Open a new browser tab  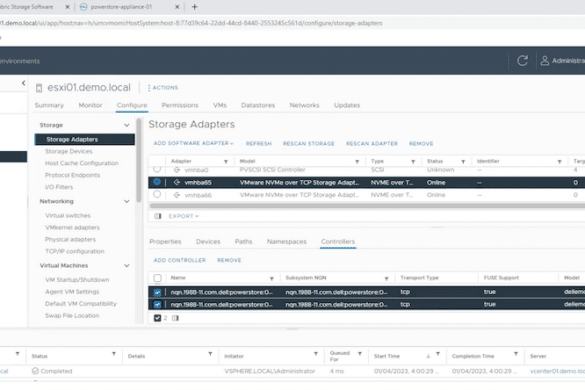coord(194,7)
